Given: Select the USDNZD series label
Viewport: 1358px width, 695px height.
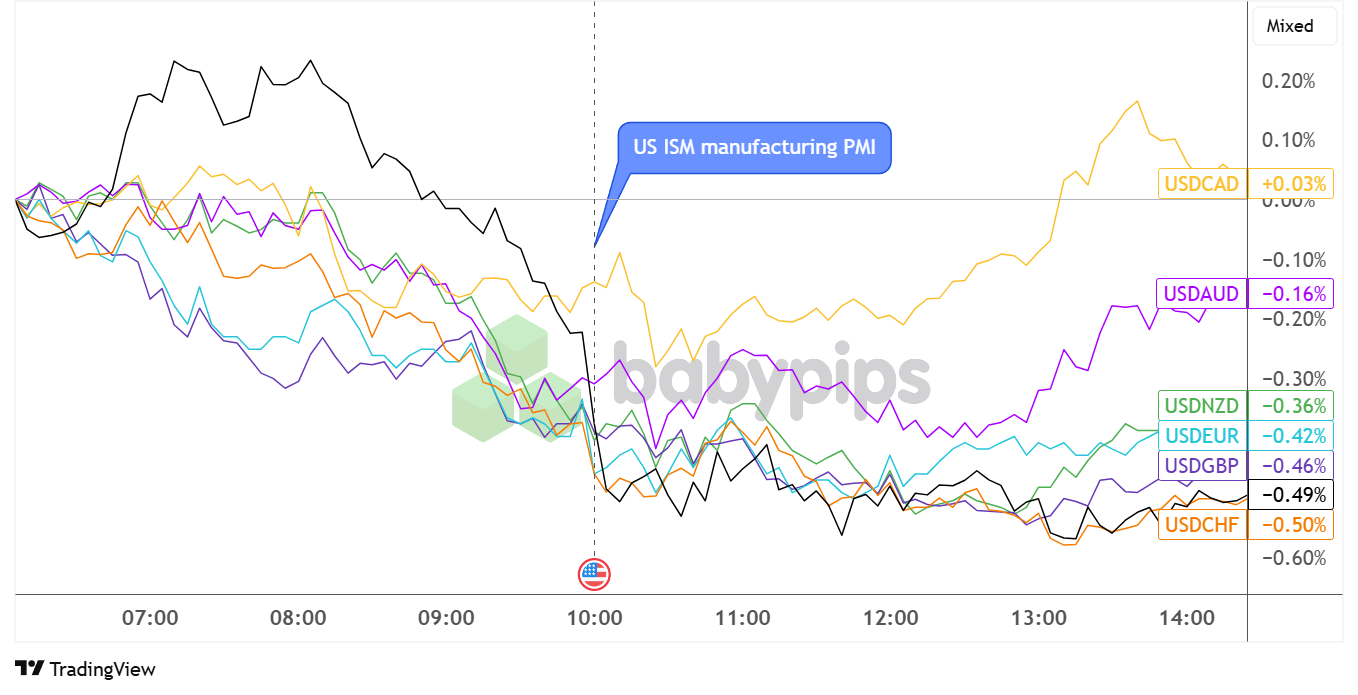Looking at the screenshot, I should click(x=1202, y=406).
